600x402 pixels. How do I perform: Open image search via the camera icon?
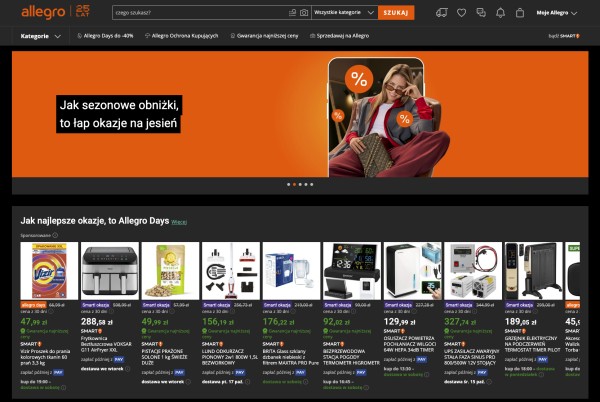304,13
